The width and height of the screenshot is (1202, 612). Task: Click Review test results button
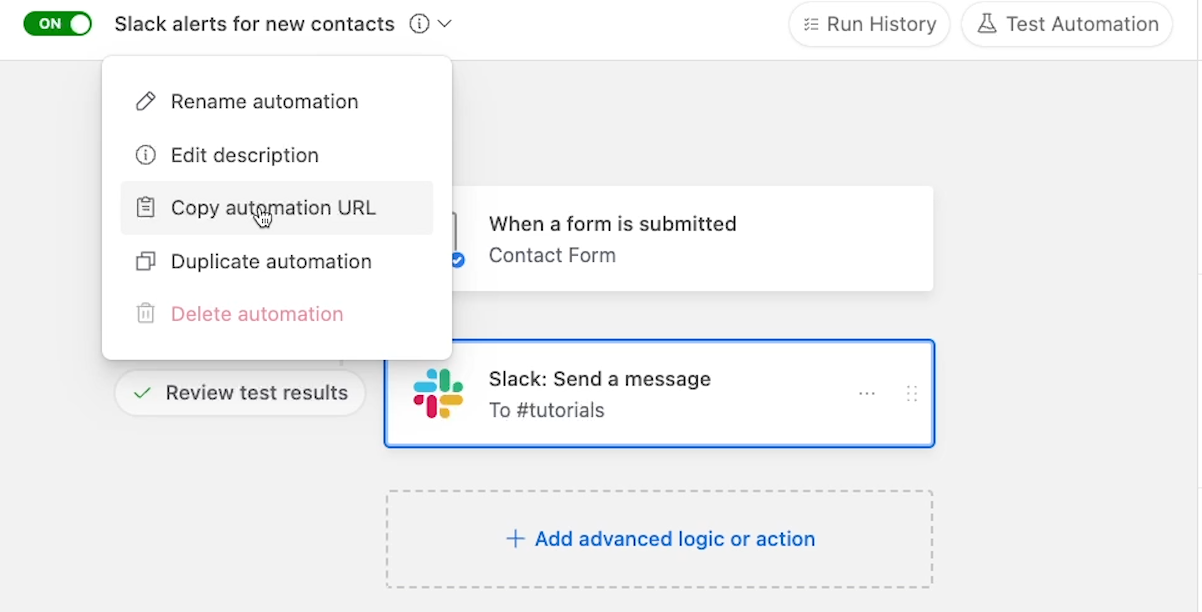240,393
